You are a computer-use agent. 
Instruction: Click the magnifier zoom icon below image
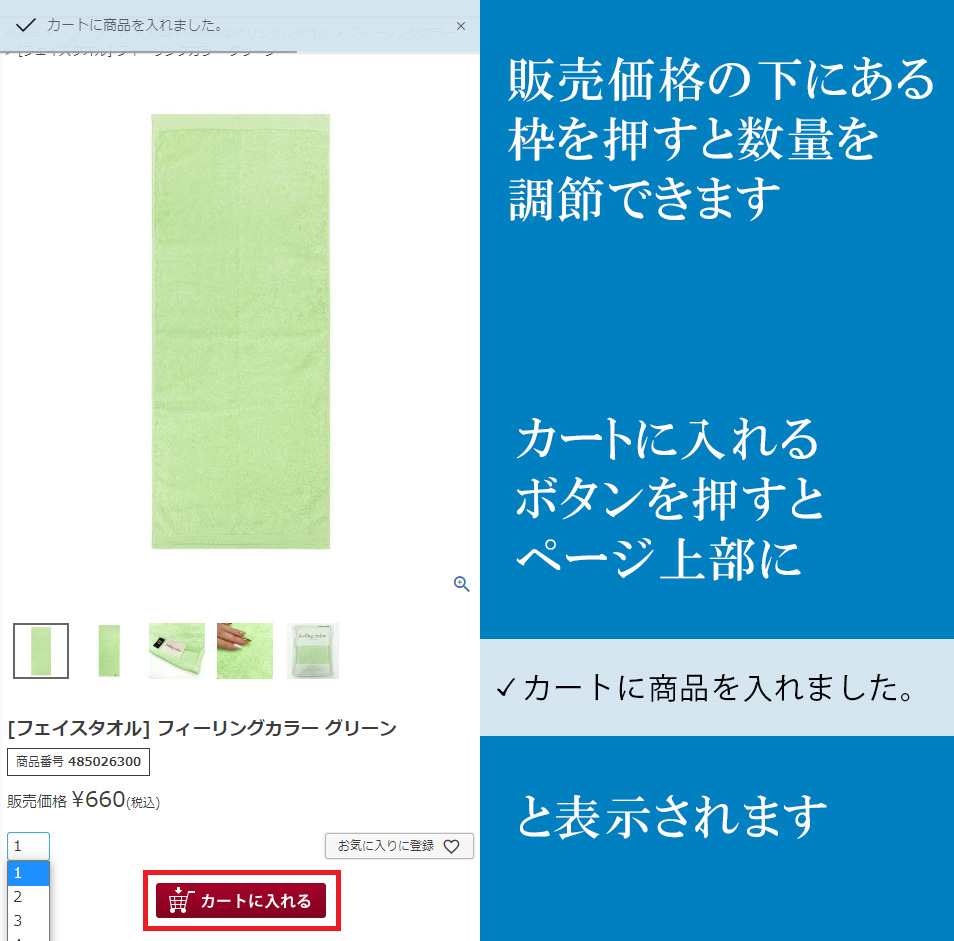point(461,584)
